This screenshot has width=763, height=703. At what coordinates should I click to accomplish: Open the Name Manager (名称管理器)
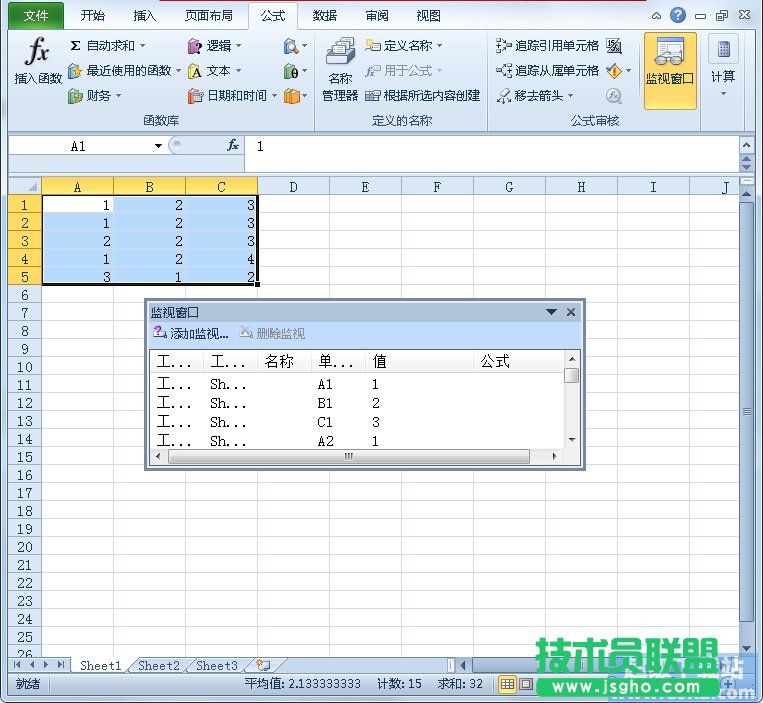coord(340,70)
